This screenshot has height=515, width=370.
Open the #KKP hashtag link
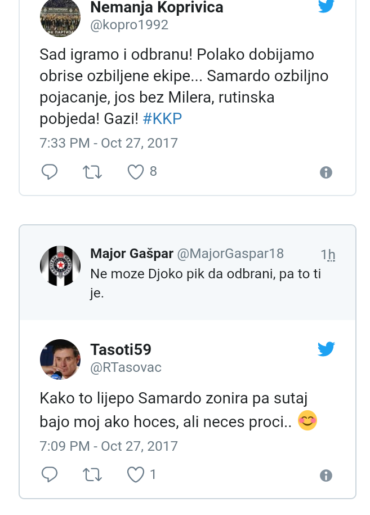pos(162,119)
